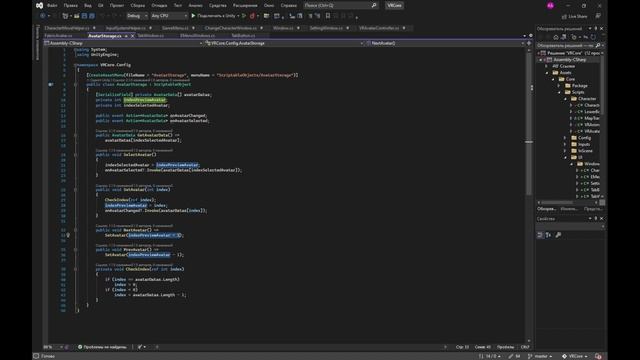Click the lightbulb quick actions icon

coord(68,236)
